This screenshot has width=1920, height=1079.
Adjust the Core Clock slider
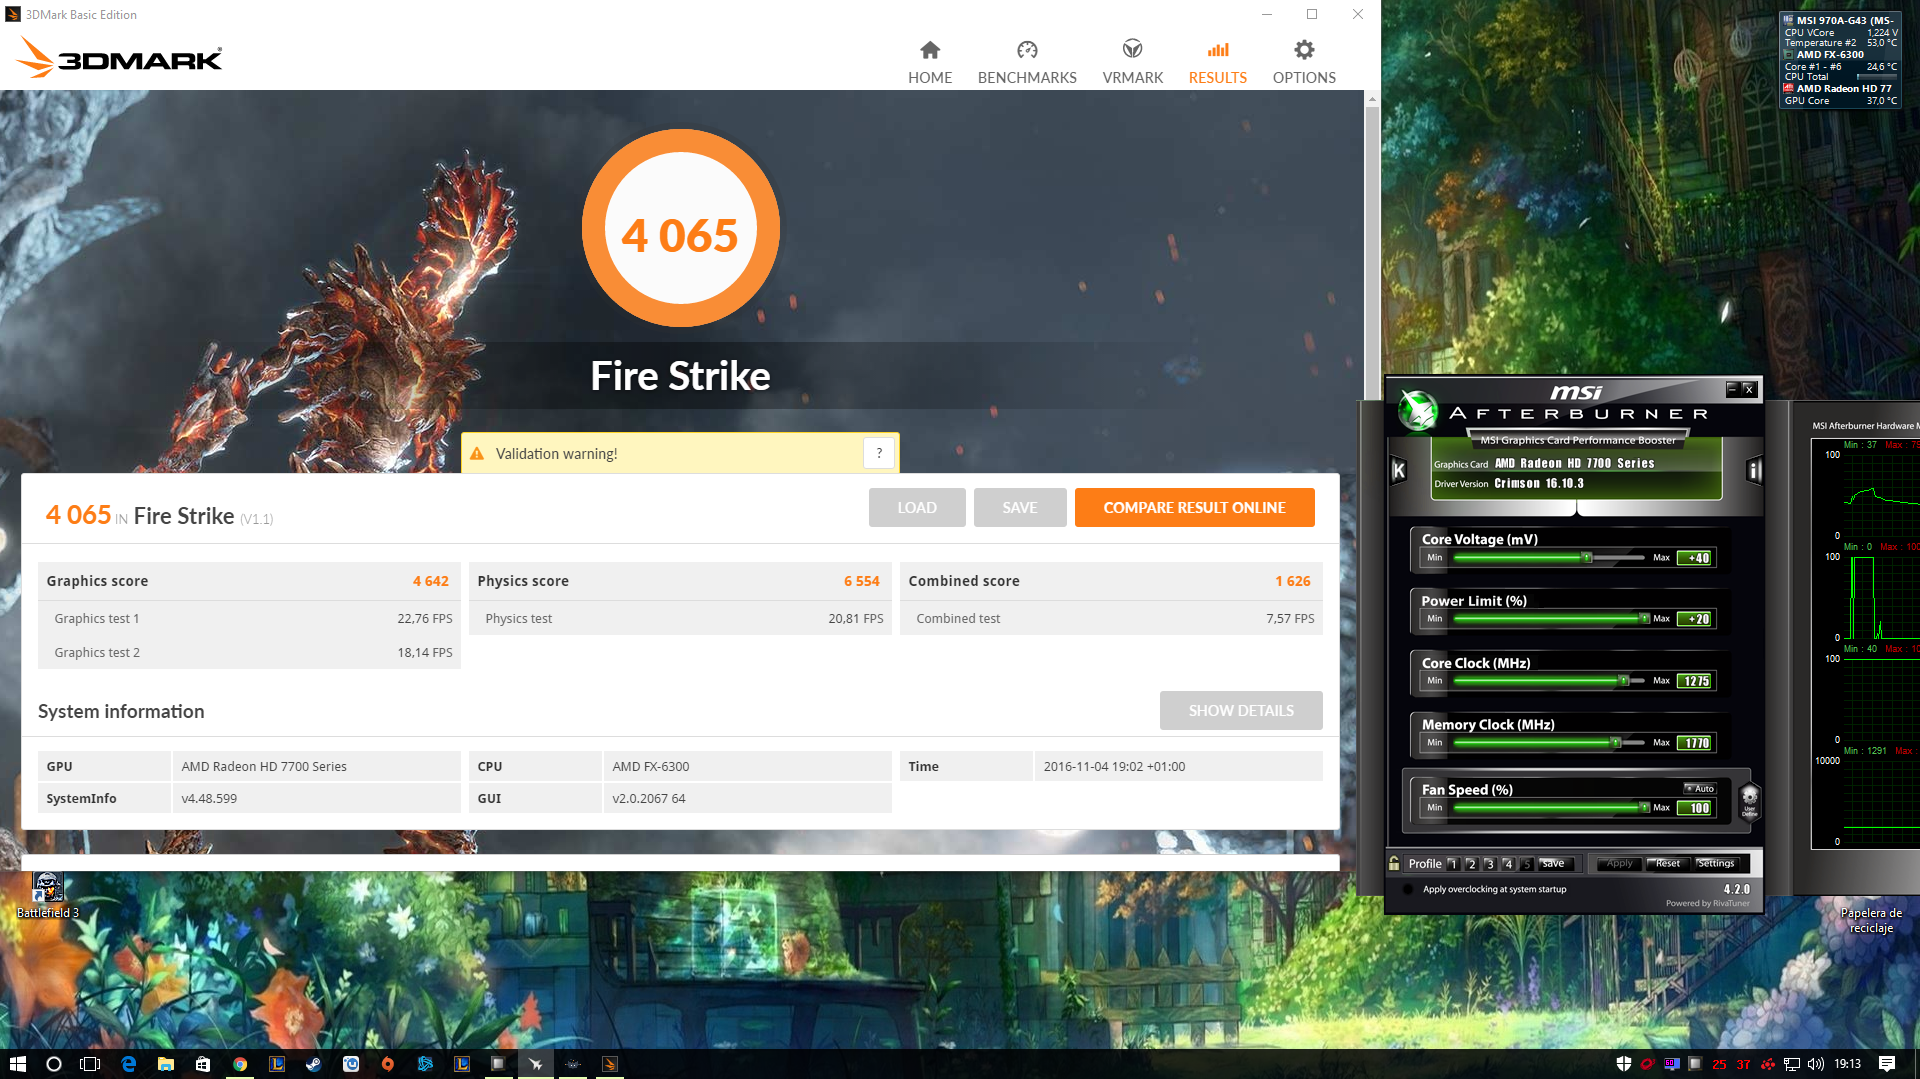[1548, 681]
